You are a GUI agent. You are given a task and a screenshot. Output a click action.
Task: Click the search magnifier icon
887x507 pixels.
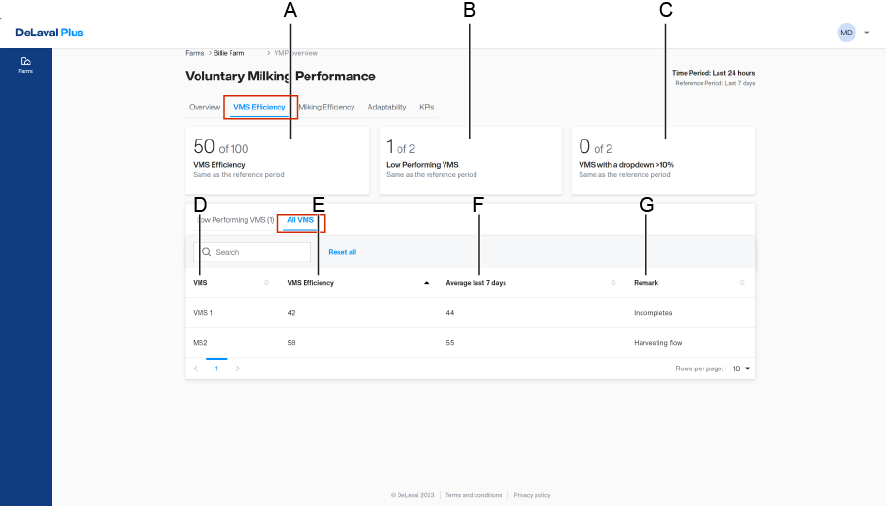click(x=207, y=252)
